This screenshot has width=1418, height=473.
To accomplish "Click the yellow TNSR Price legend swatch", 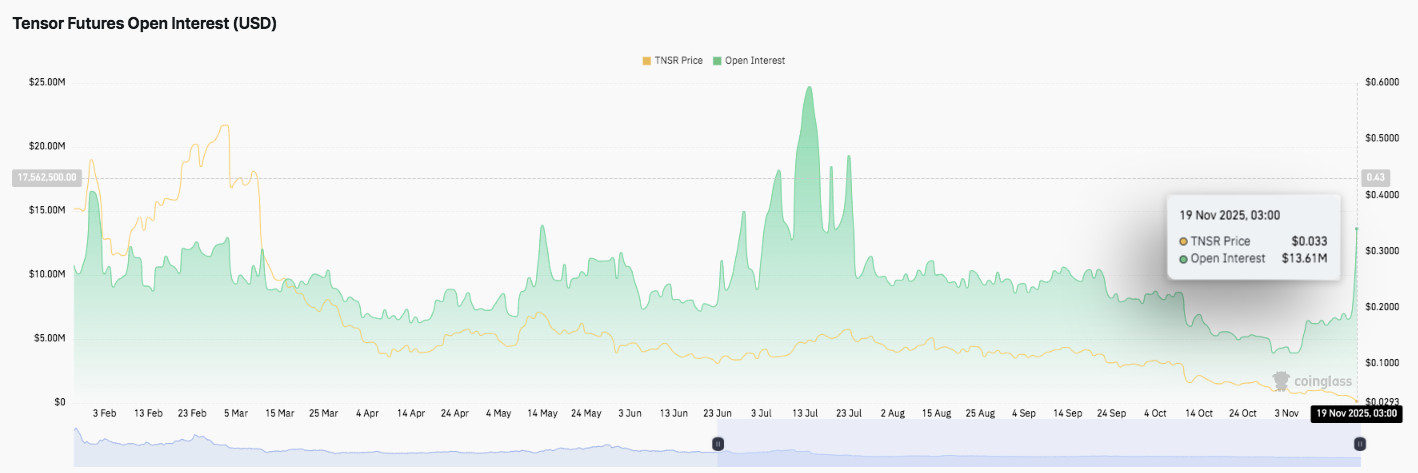I will pyautogui.click(x=646, y=61).
